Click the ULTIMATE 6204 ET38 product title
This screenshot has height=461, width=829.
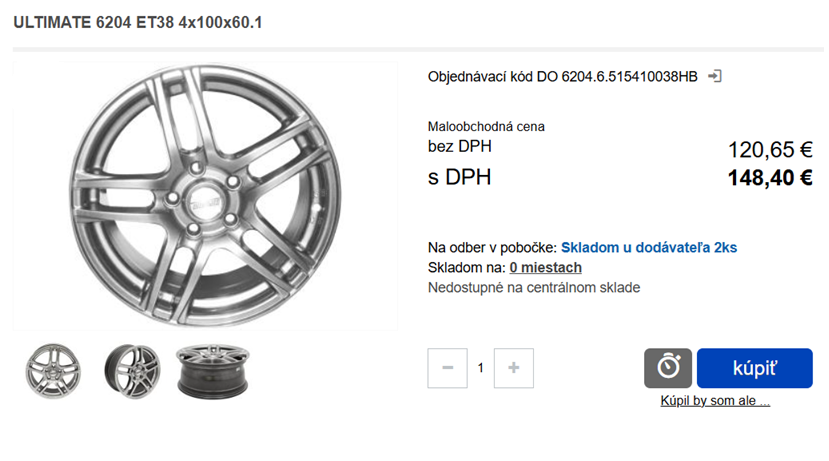[138, 22]
